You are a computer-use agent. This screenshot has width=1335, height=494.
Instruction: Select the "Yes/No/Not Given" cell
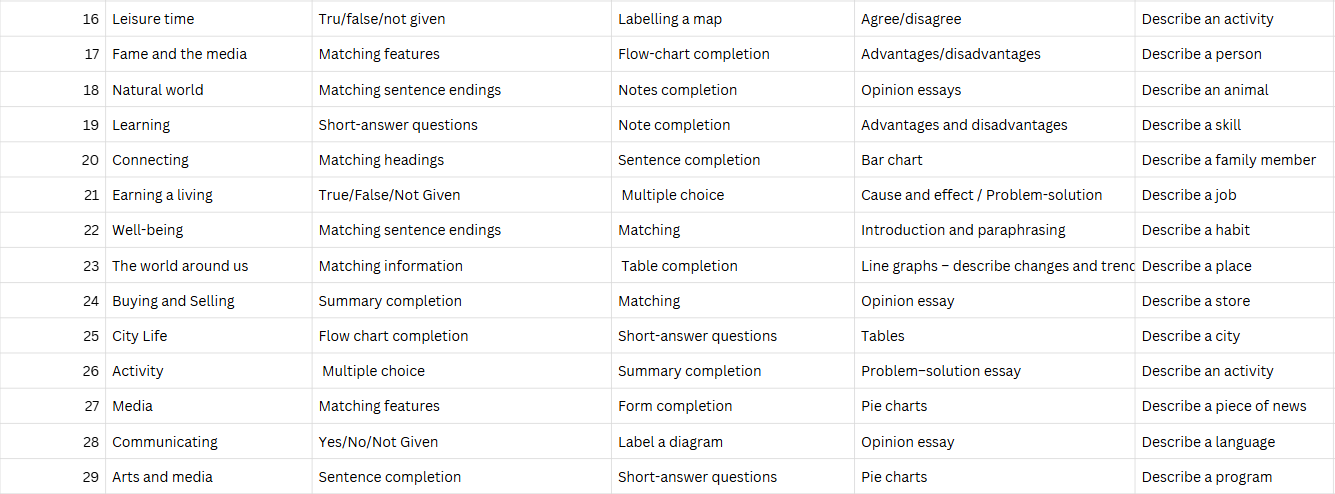[x=378, y=442]
